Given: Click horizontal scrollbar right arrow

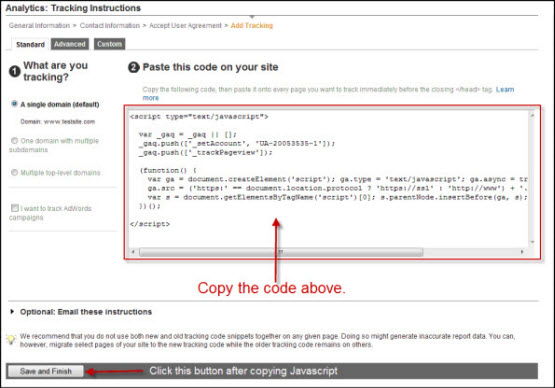Looking at the screenshot, I should tap(522, 252).
